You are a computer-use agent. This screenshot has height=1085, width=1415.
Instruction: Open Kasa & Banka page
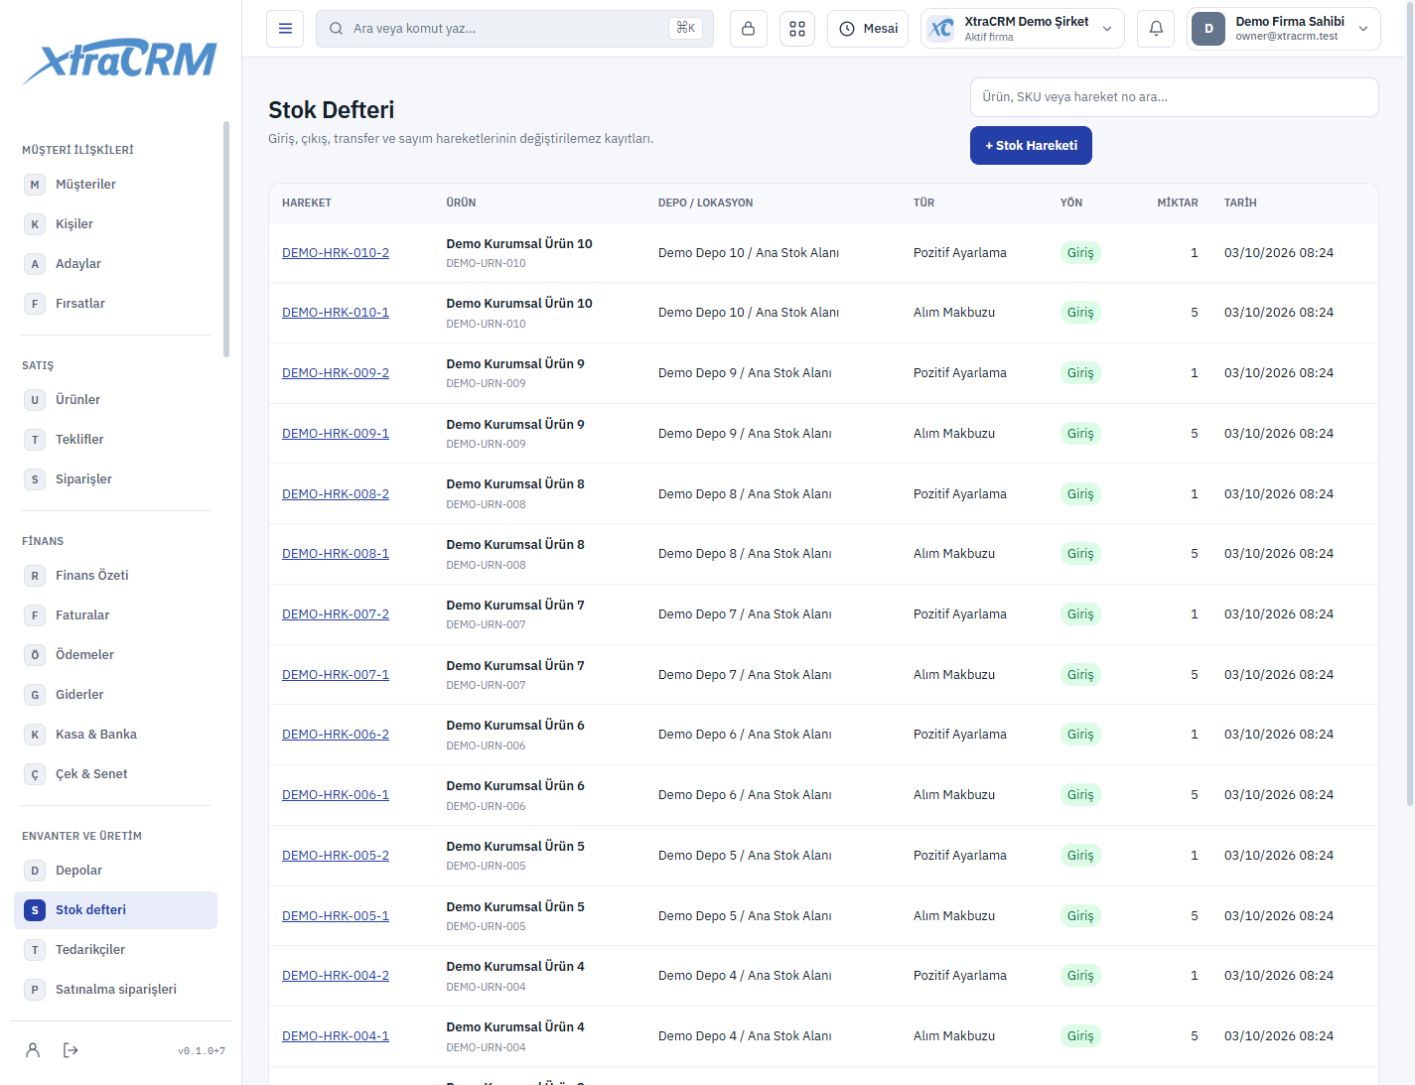[116, 734]
